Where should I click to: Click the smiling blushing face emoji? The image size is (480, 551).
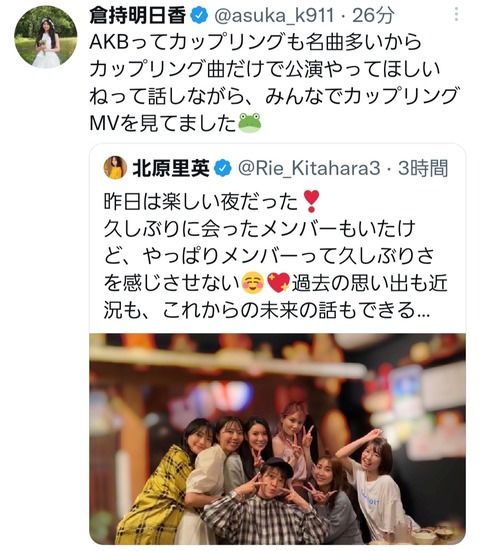[254, 283]
